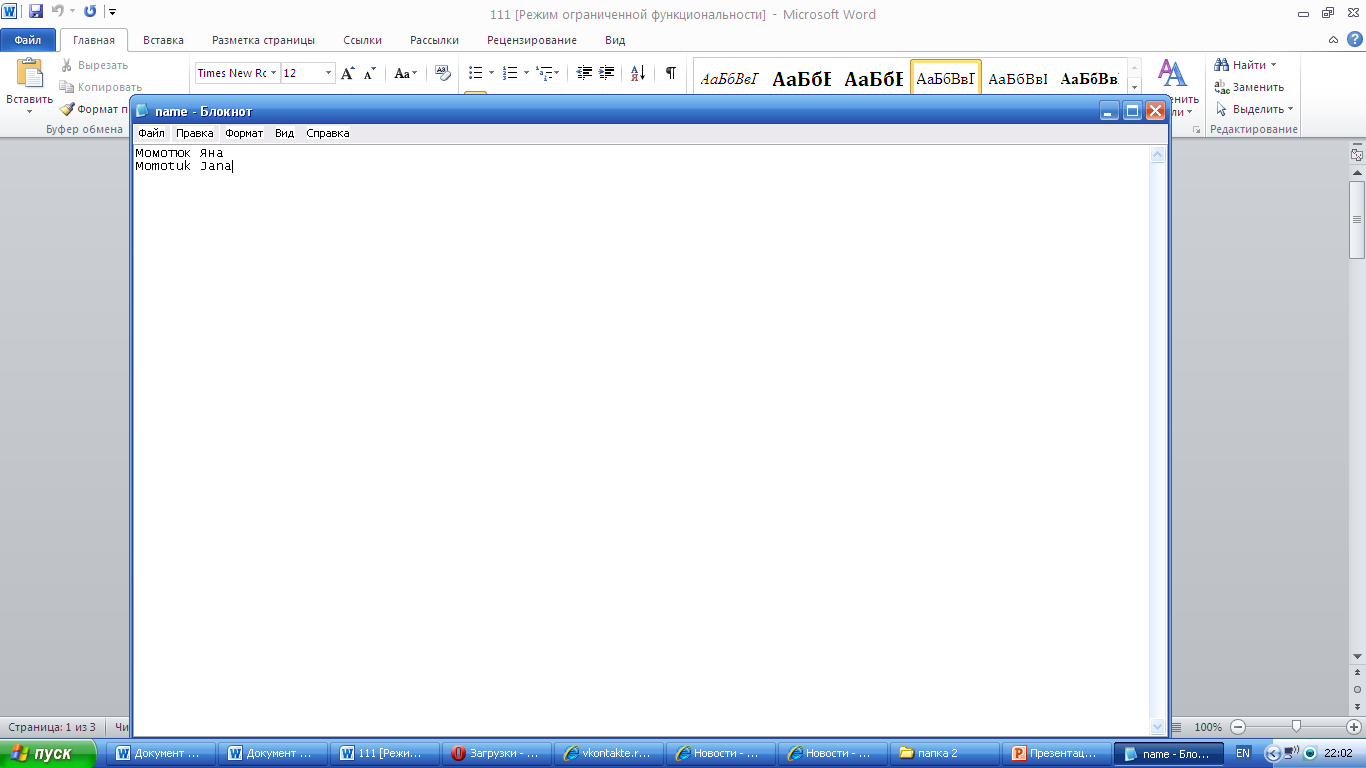Image resolution: width=1366 pixels, height=768 pixels.
Task: Click the Paste clipboard icon in Word ribbon
Action: 30,74
